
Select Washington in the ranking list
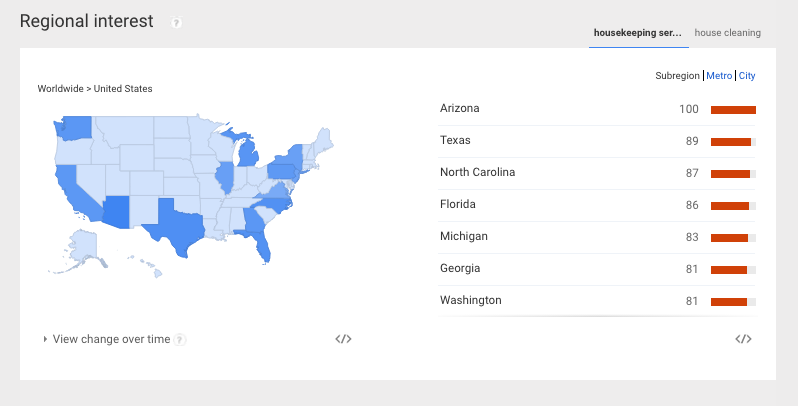point(470,300)
